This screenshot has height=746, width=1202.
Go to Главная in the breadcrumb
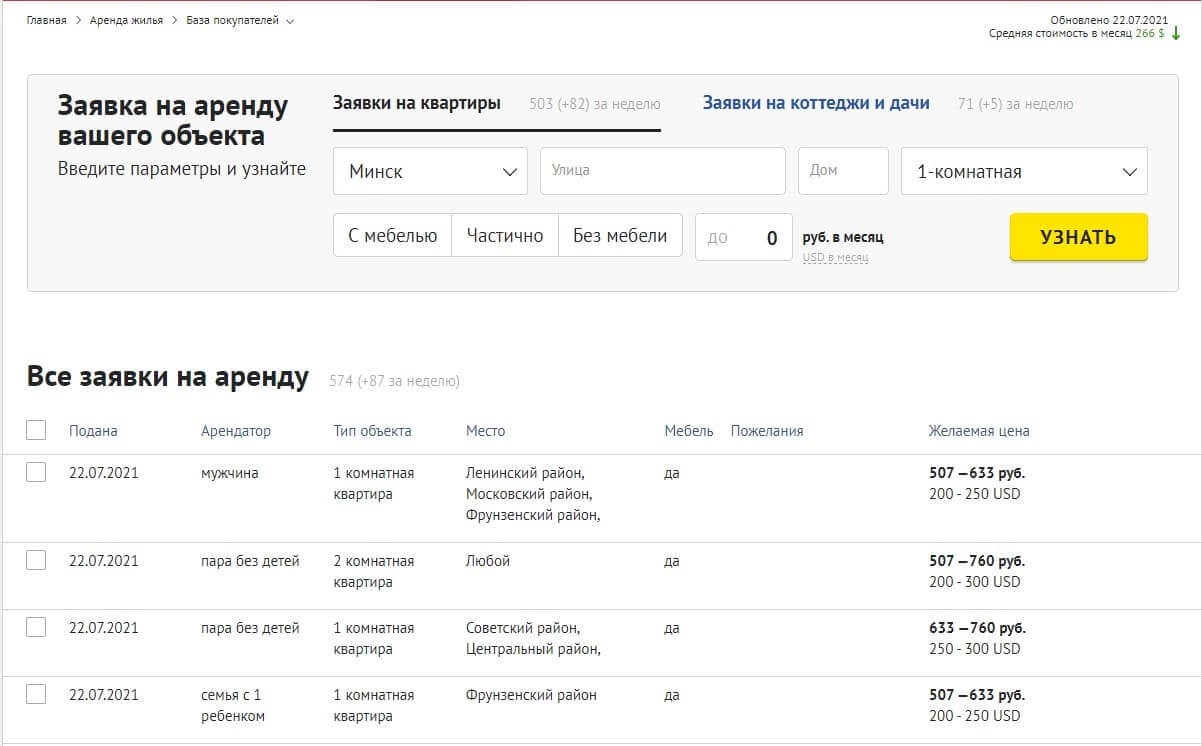(x=46, y=20)
